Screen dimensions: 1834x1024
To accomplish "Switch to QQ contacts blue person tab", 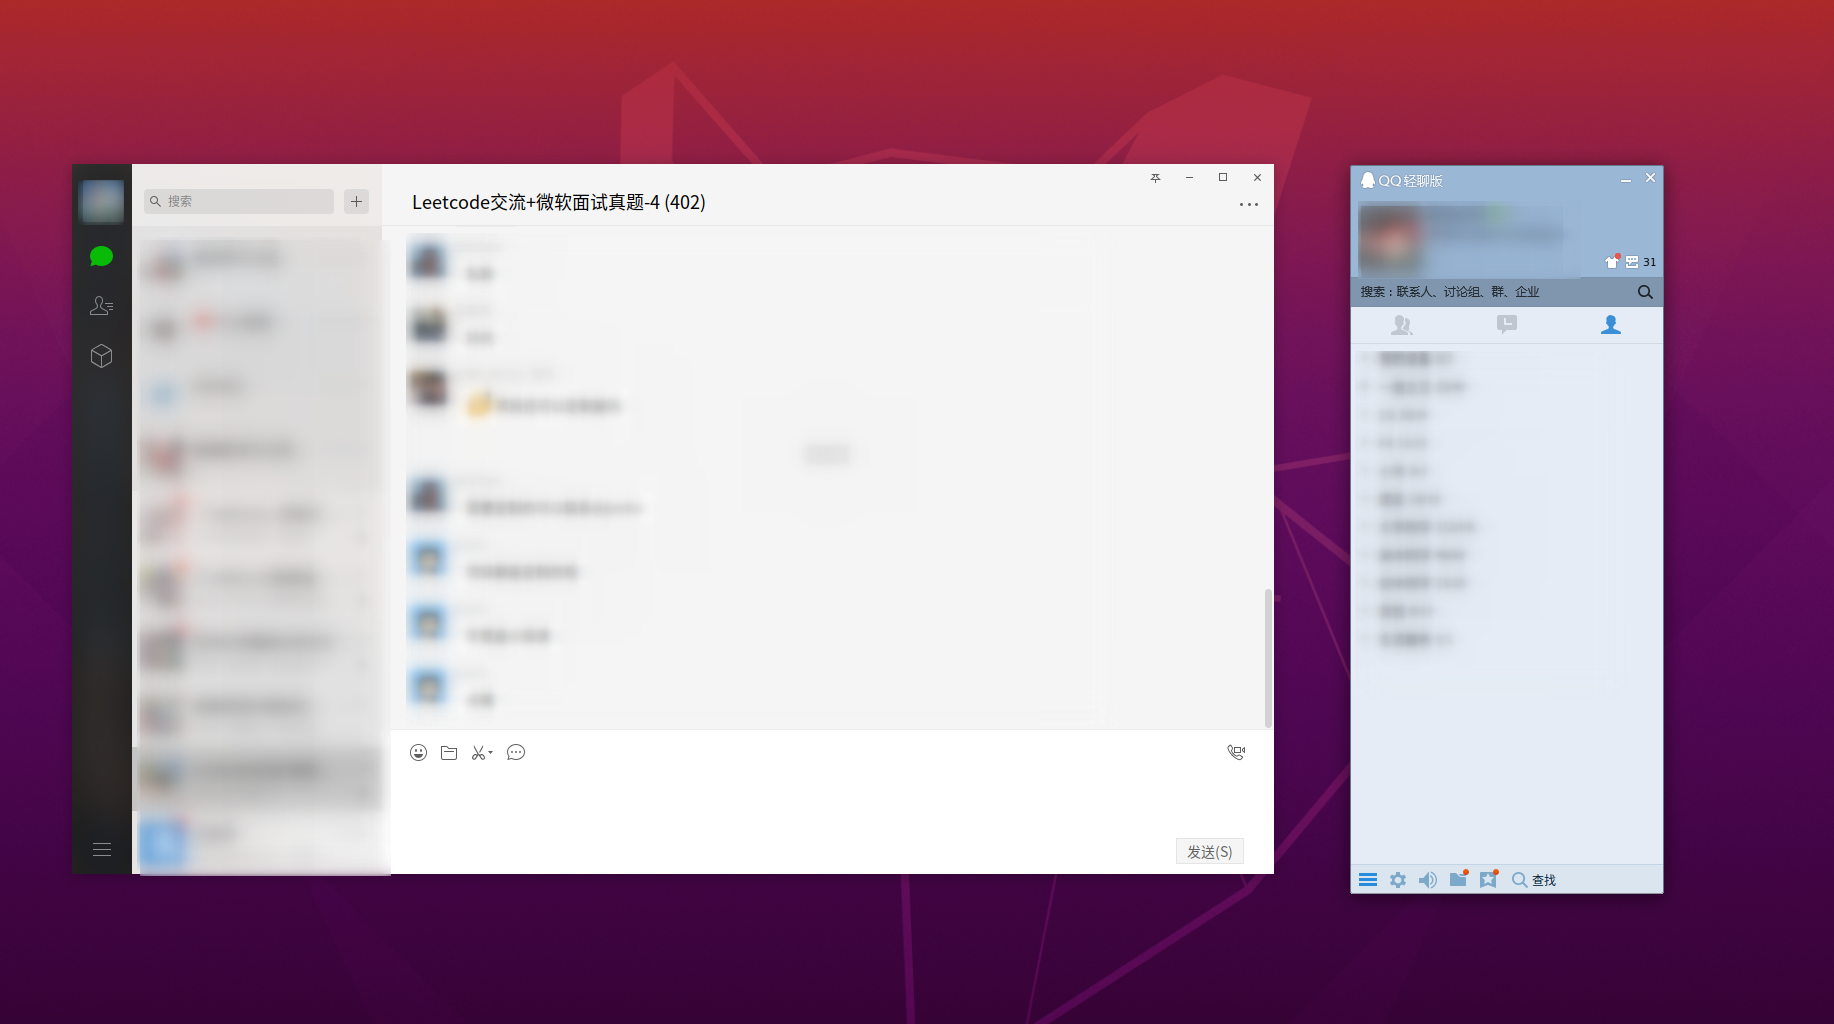I will point(1611,325).
